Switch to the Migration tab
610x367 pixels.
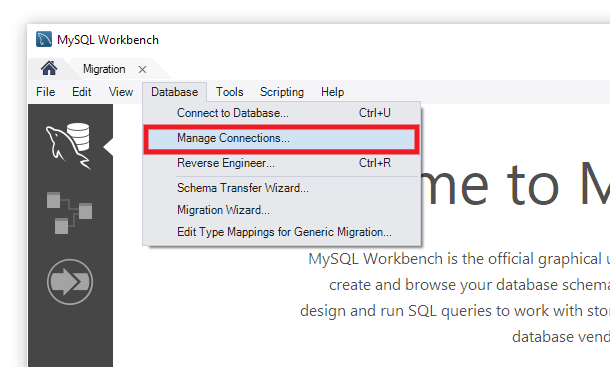tap(104, 69)
